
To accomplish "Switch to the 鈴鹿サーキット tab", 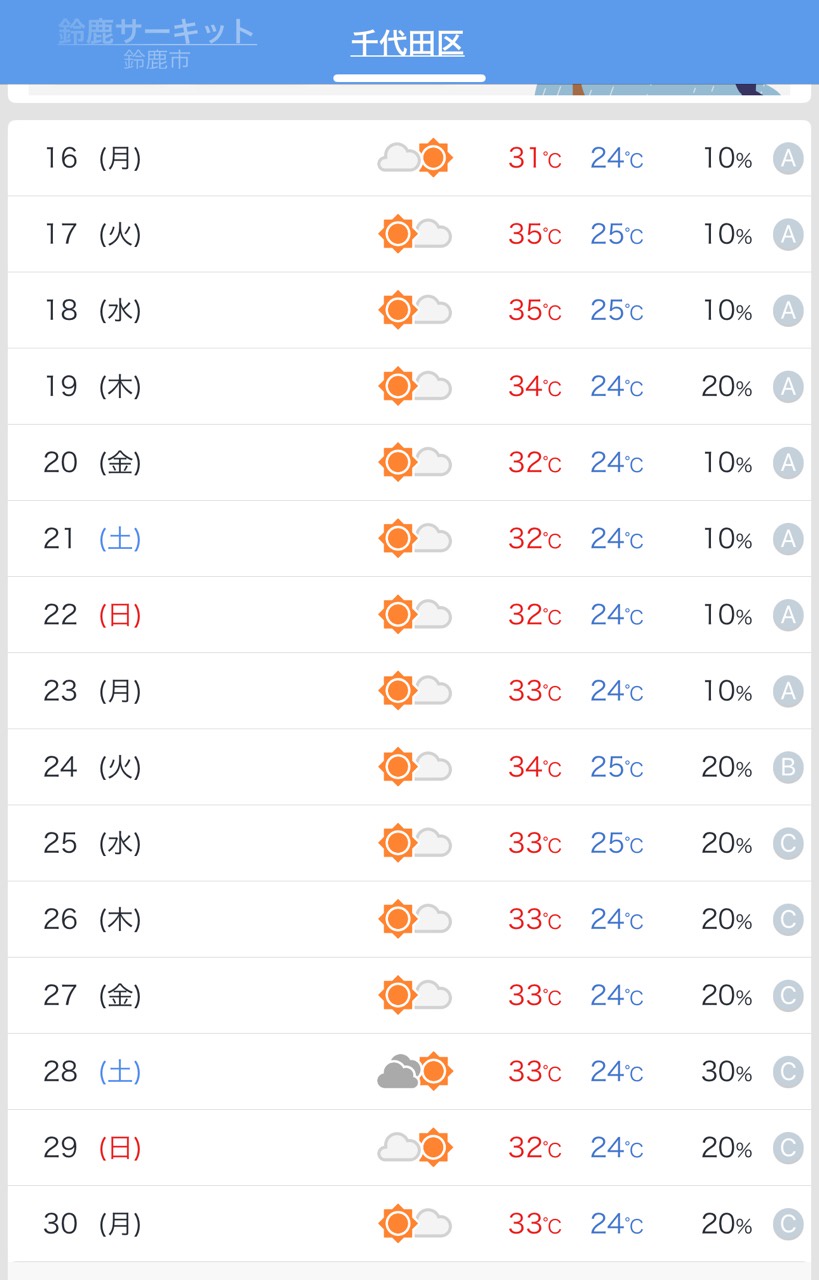I will [x=157, y=43].
